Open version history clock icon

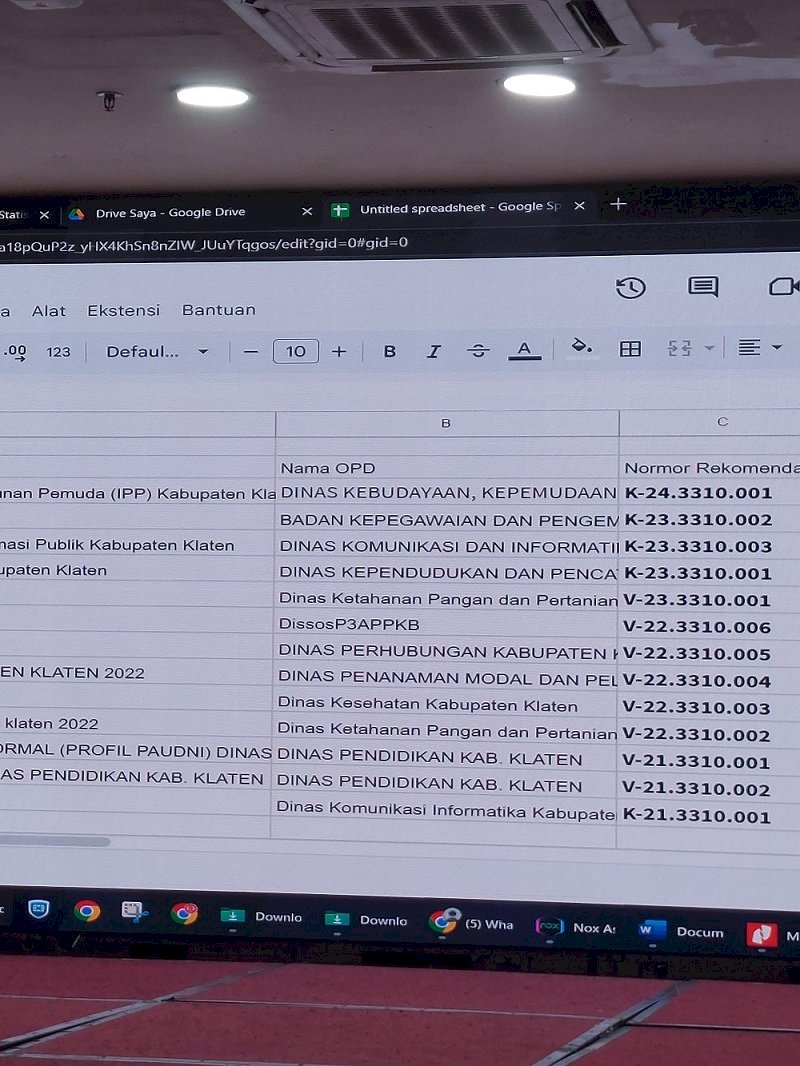(x=630, y=288)
